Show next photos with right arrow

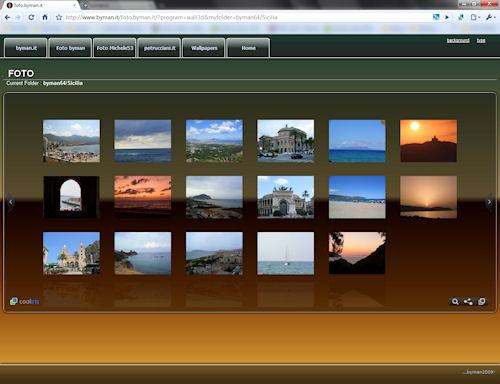489,202
